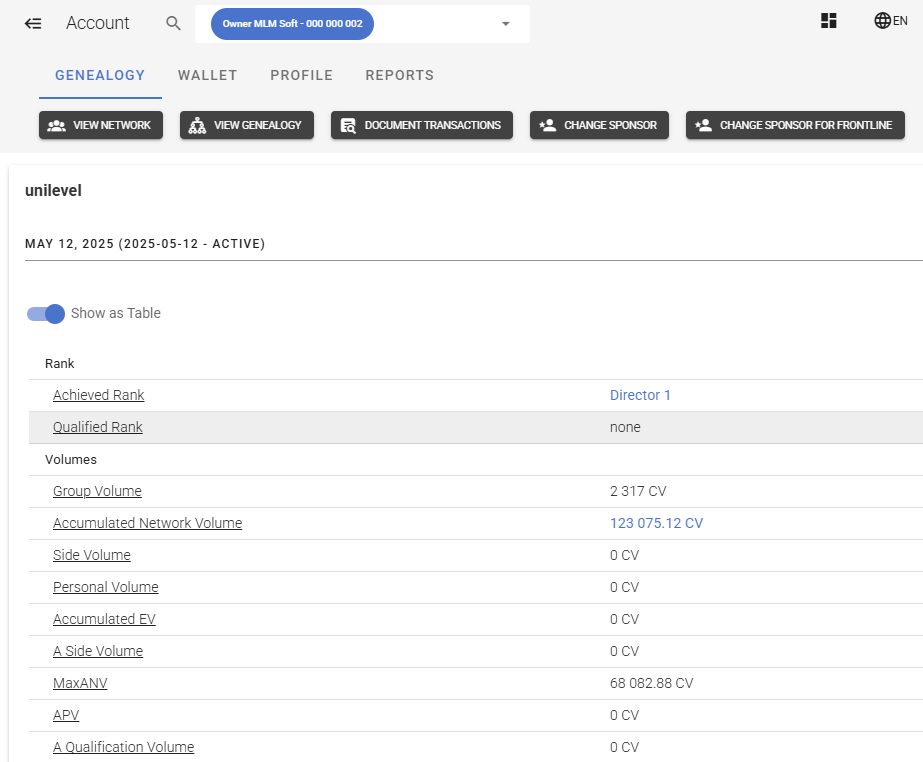Switch to the Wallet tab
Image resolution: width=923 pixels, height=762 pixels.
(207, 75)
